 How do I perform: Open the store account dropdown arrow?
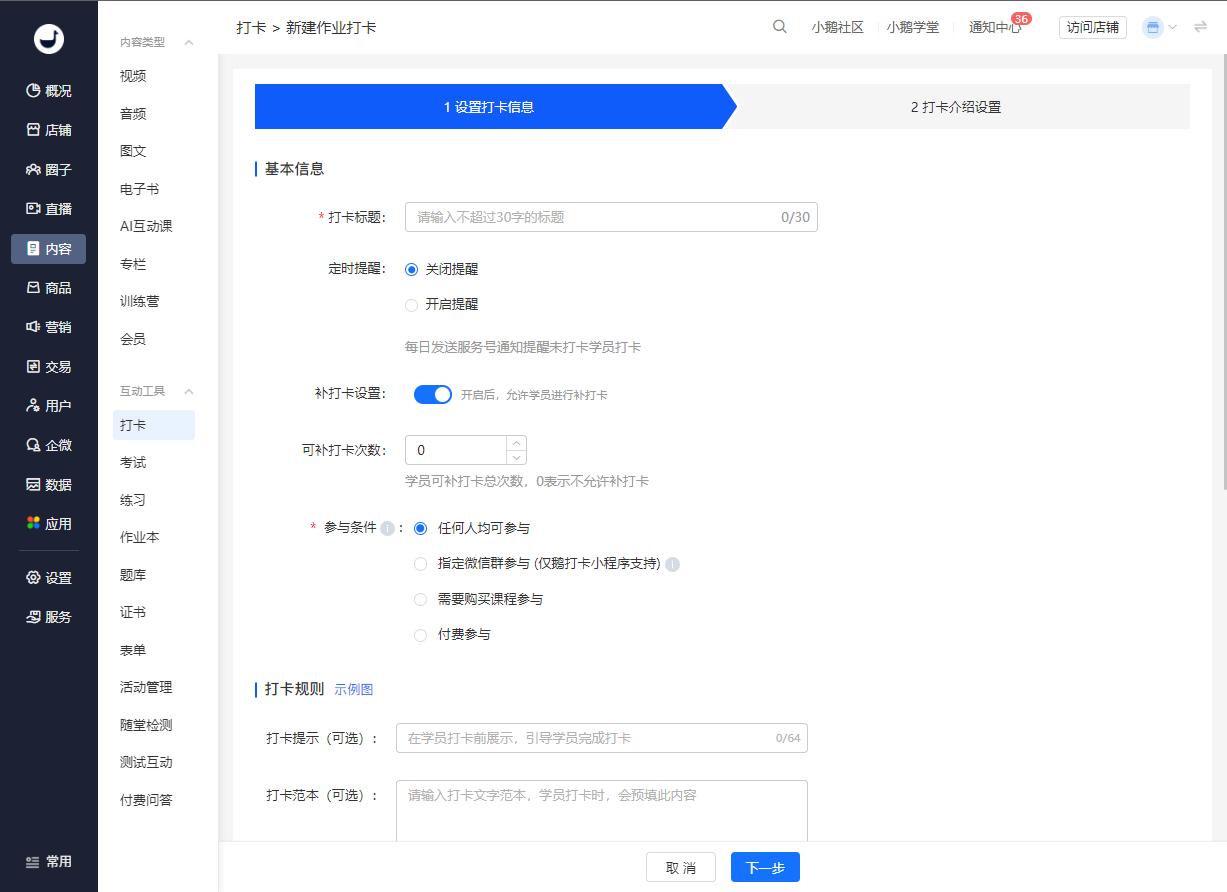[1174, 27]
